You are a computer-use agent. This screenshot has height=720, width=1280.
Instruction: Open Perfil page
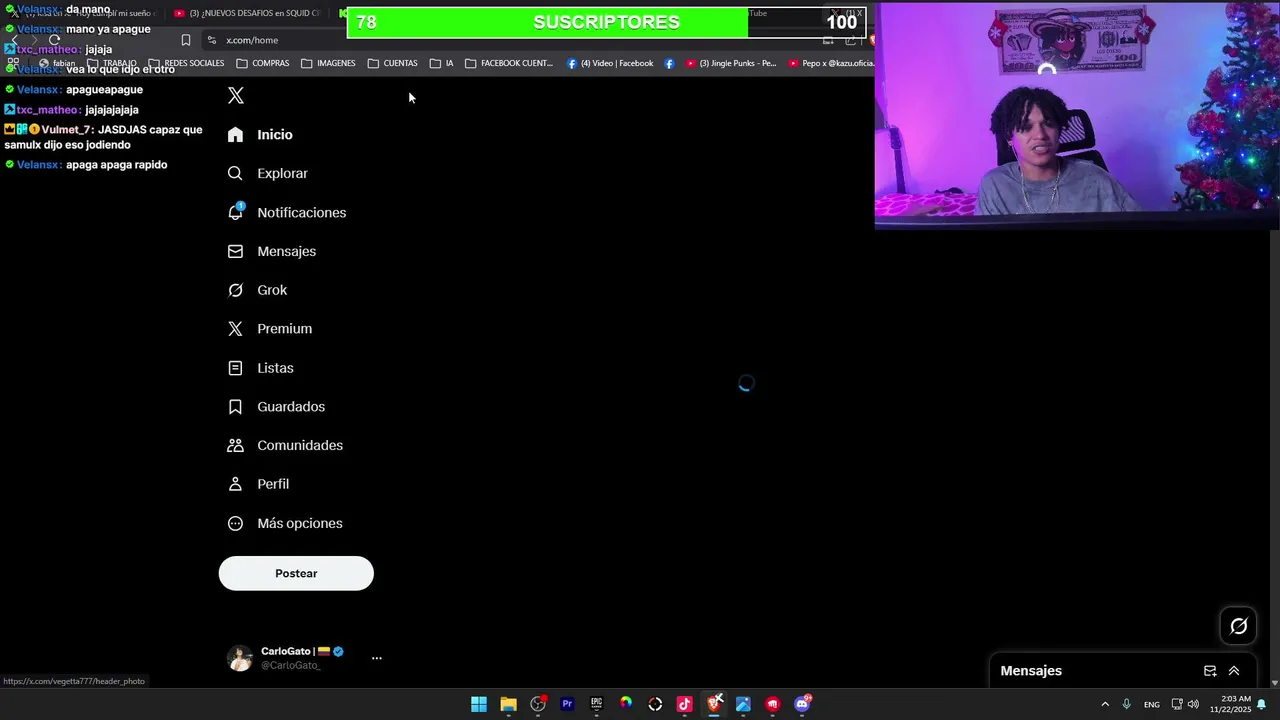[x=258, y=484]
